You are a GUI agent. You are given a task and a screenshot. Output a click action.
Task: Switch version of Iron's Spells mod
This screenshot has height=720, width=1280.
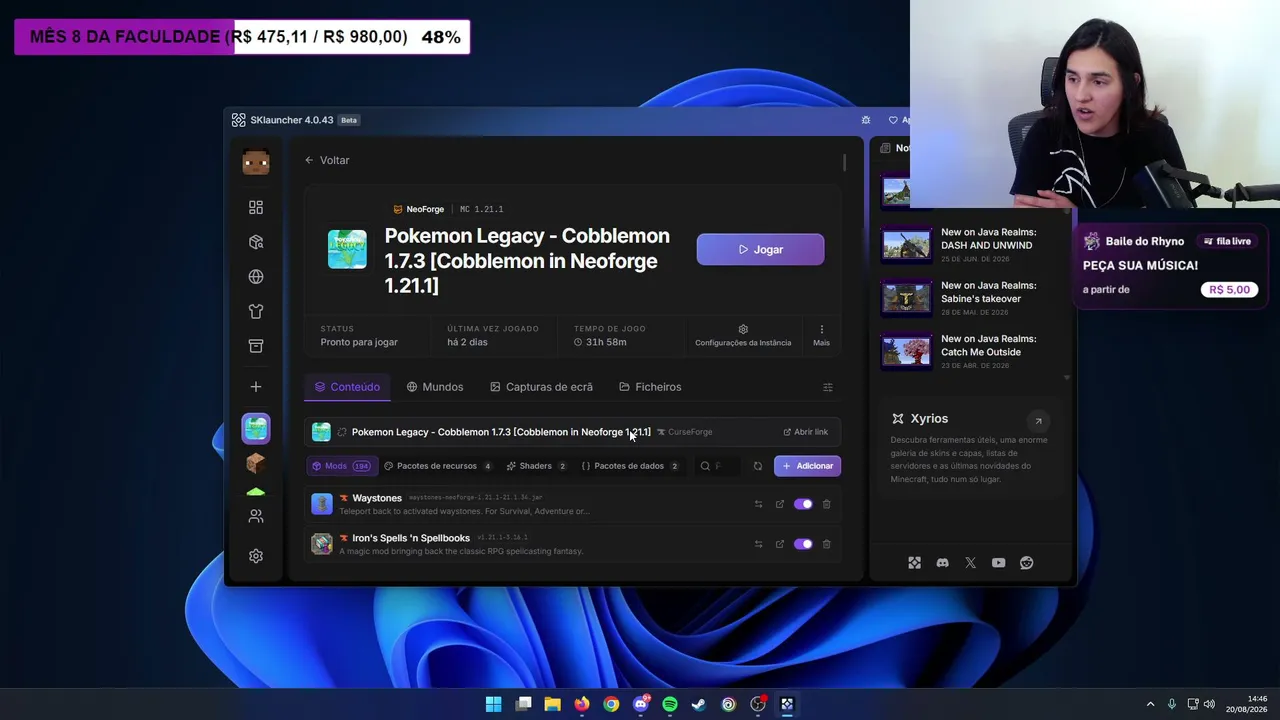[758, 544]
